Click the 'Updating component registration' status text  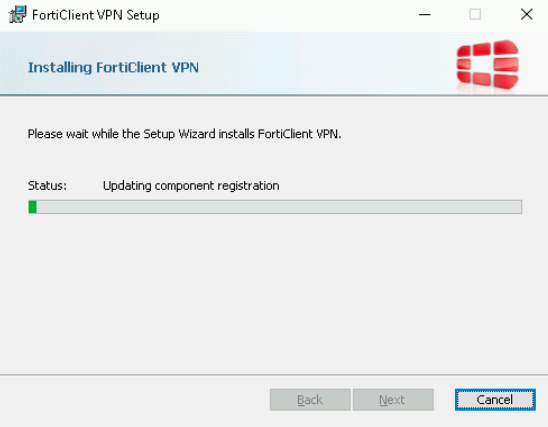click(x=191, y=186)
